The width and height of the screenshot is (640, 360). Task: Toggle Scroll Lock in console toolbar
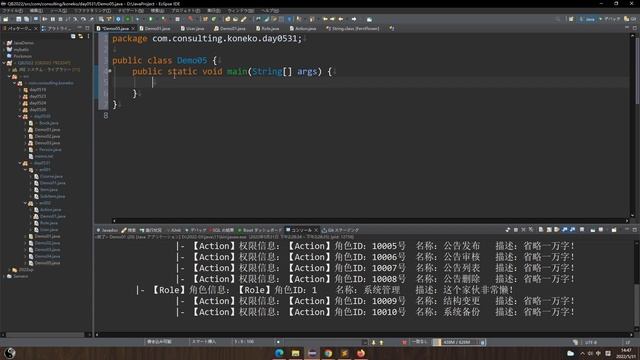point(549,230)
